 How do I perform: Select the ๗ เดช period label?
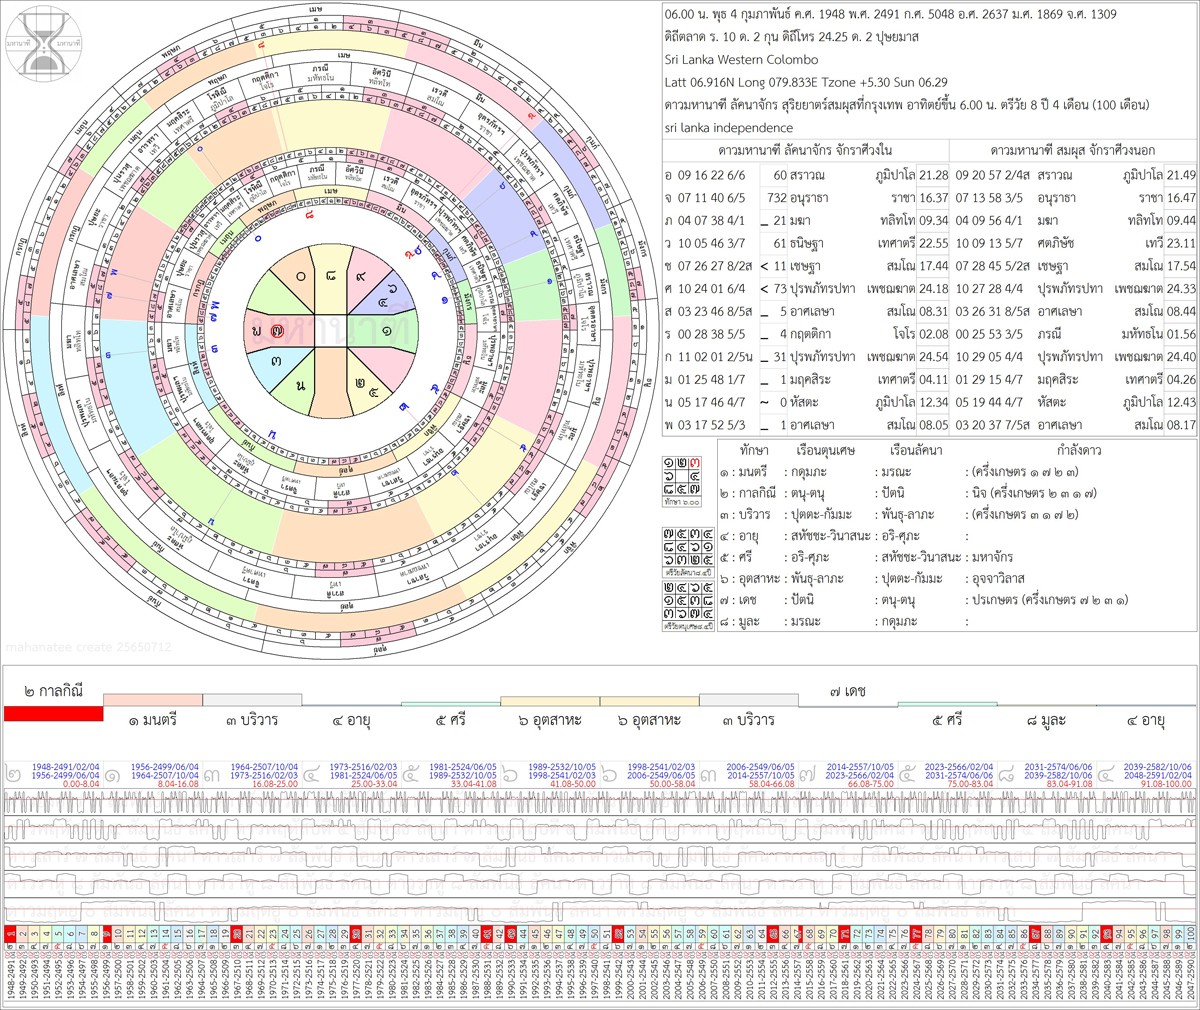pos(847,691)
